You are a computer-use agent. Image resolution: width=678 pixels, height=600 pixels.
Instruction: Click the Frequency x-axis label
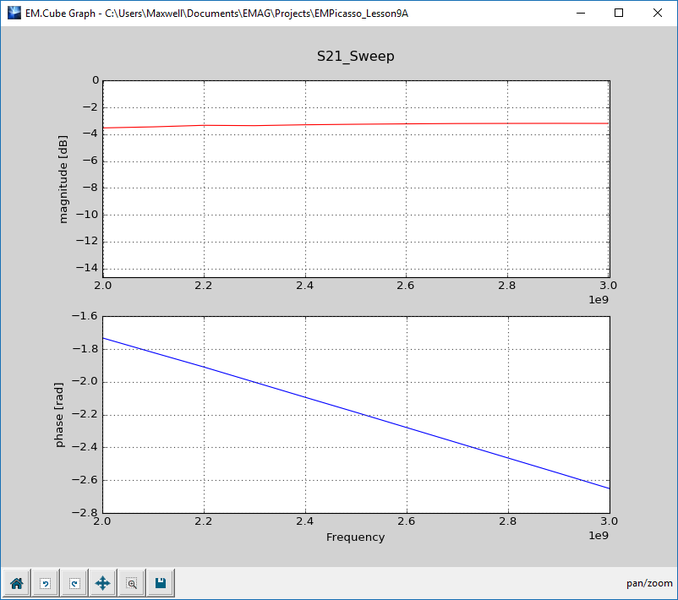coord(355,537)
